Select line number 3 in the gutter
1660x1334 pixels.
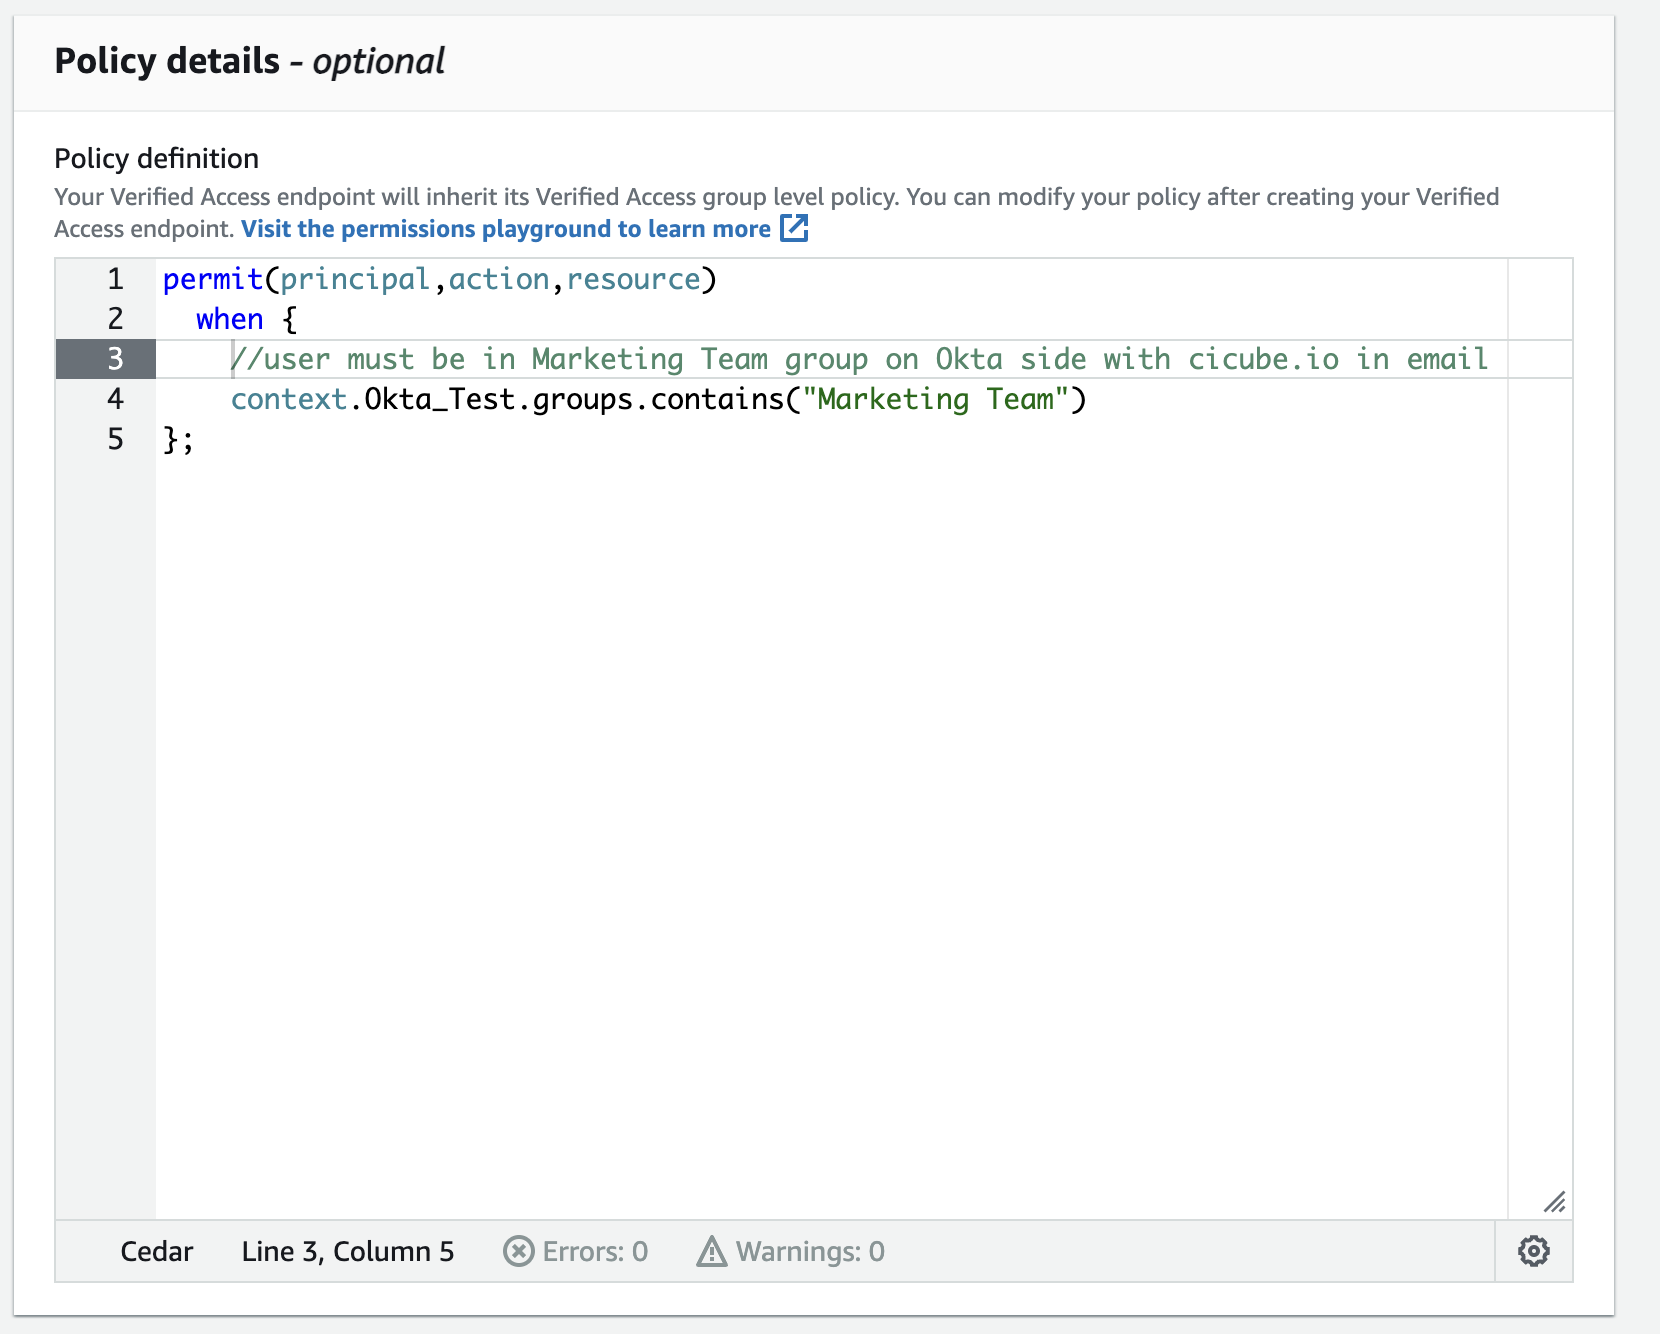[x=114, y=359]
